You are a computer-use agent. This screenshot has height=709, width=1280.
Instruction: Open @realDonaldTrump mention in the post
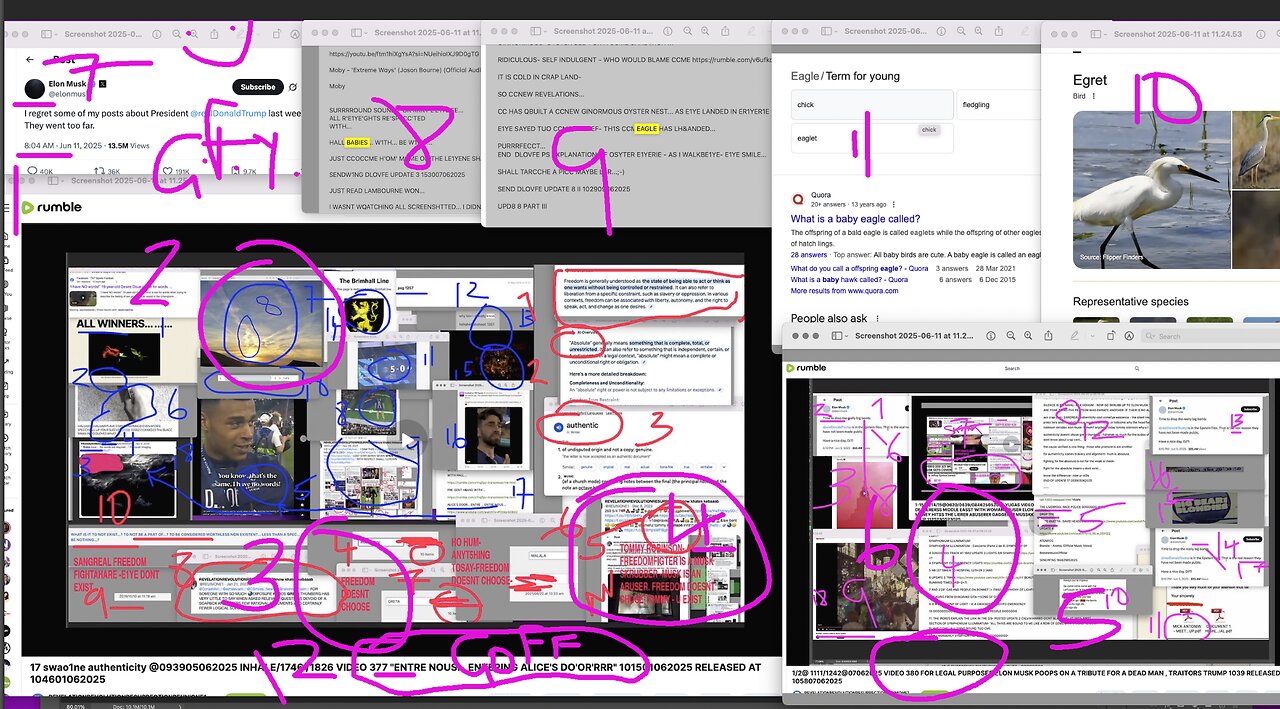(228, 114)
